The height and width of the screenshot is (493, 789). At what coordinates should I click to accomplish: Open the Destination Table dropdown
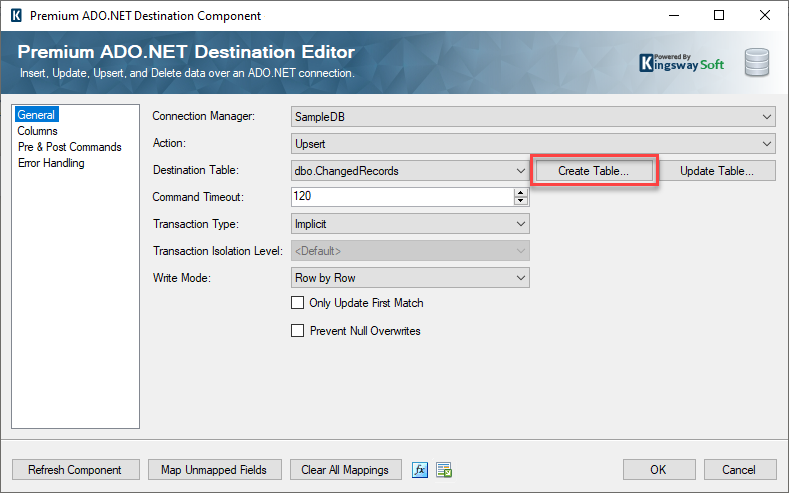410,171
